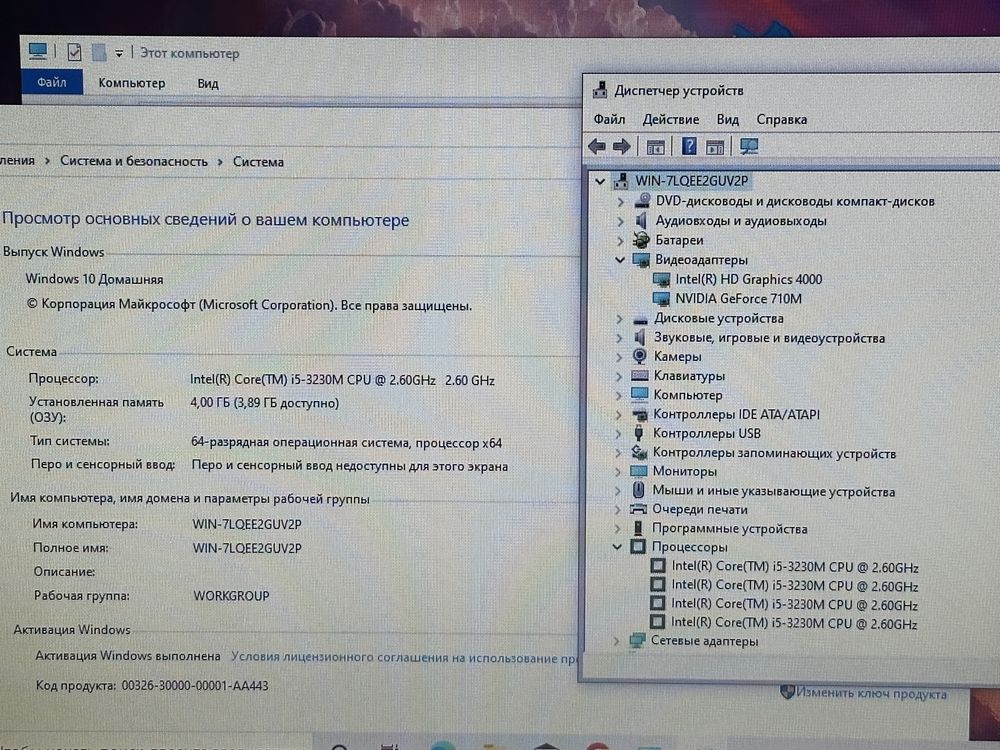Open the Файл tab in Этот компьютер window
Screen dimensions: 1000x750
pyautogui.click(x=52, y=82)
